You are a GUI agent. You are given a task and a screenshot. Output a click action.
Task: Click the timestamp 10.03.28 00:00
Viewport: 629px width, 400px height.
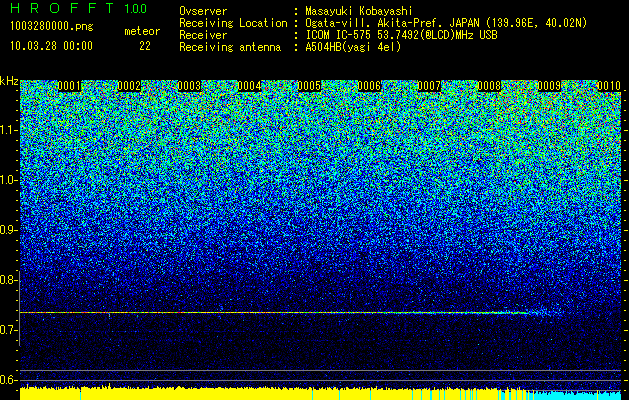pos(51,46)
